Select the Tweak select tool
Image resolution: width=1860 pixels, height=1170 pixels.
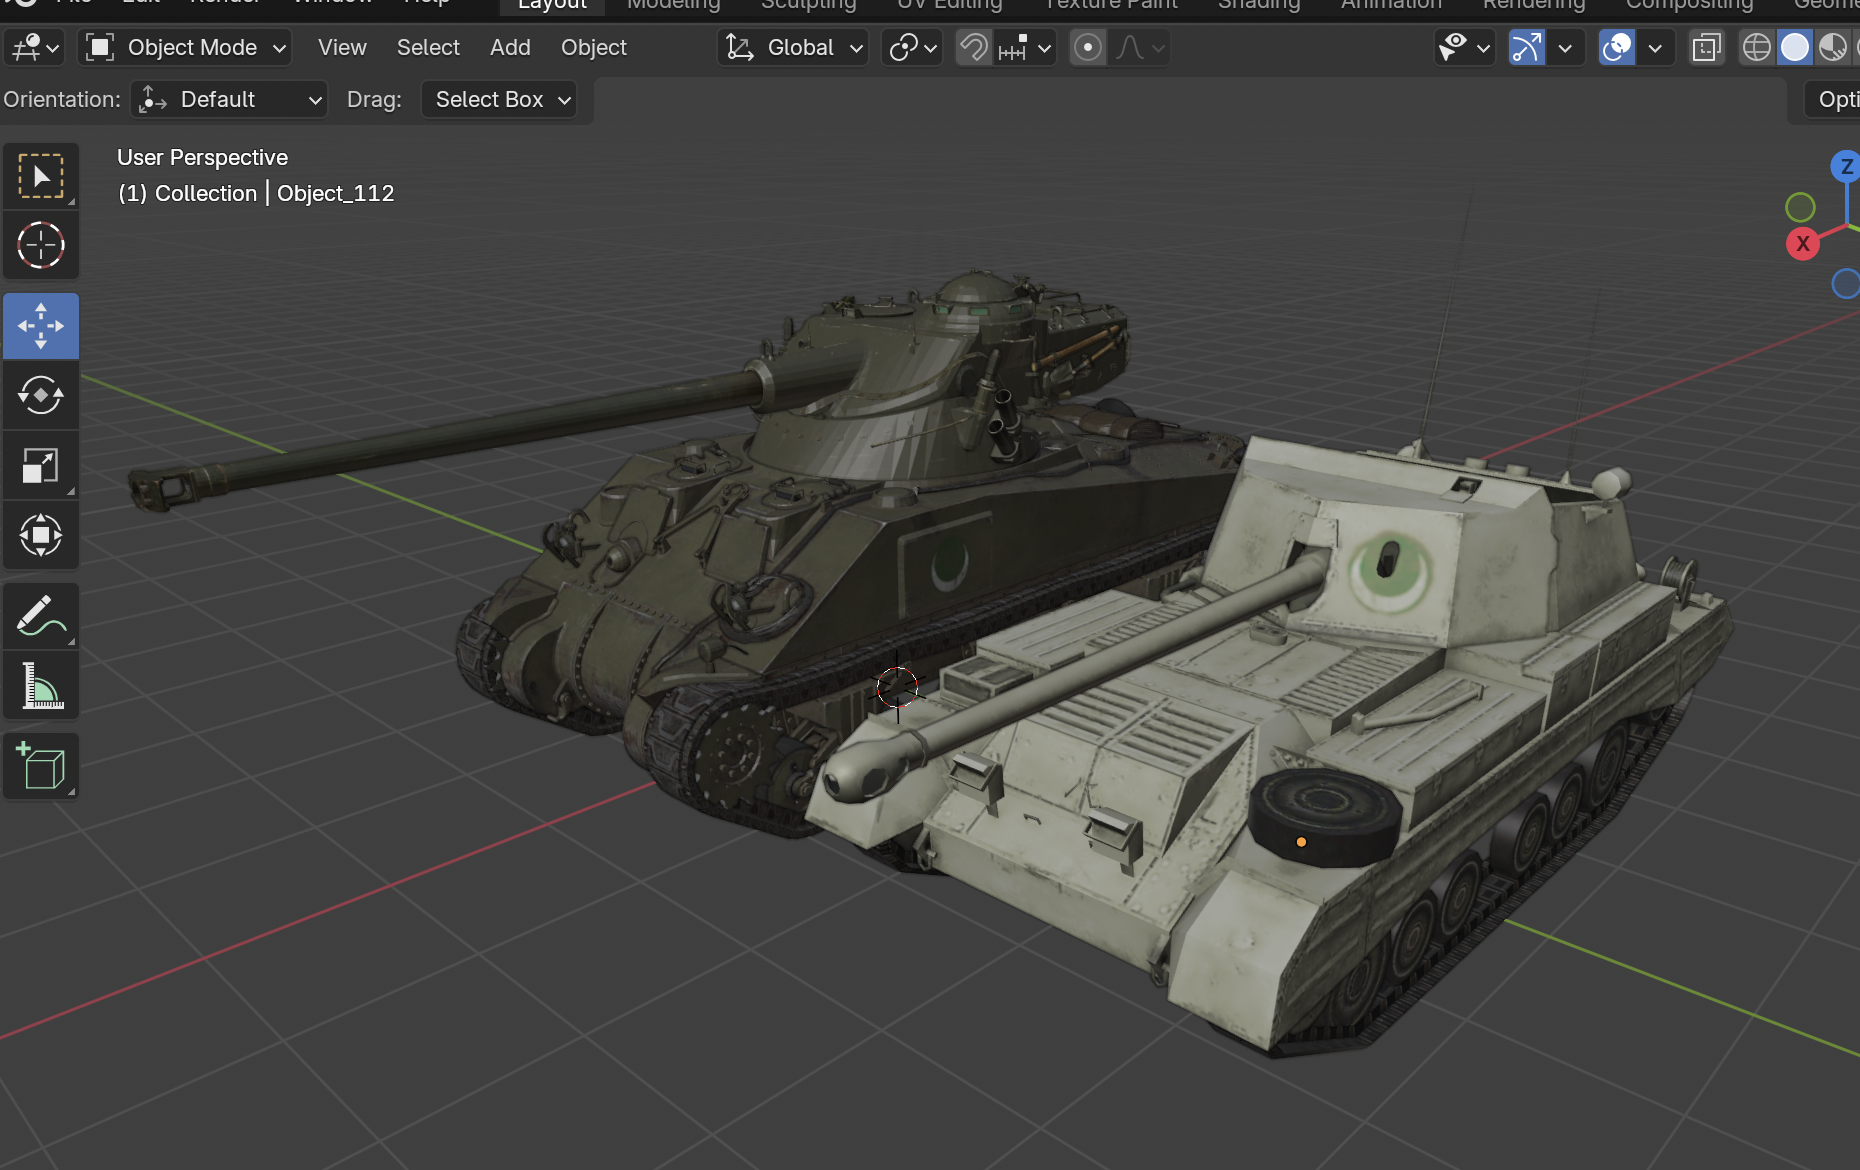pos(41,176)
